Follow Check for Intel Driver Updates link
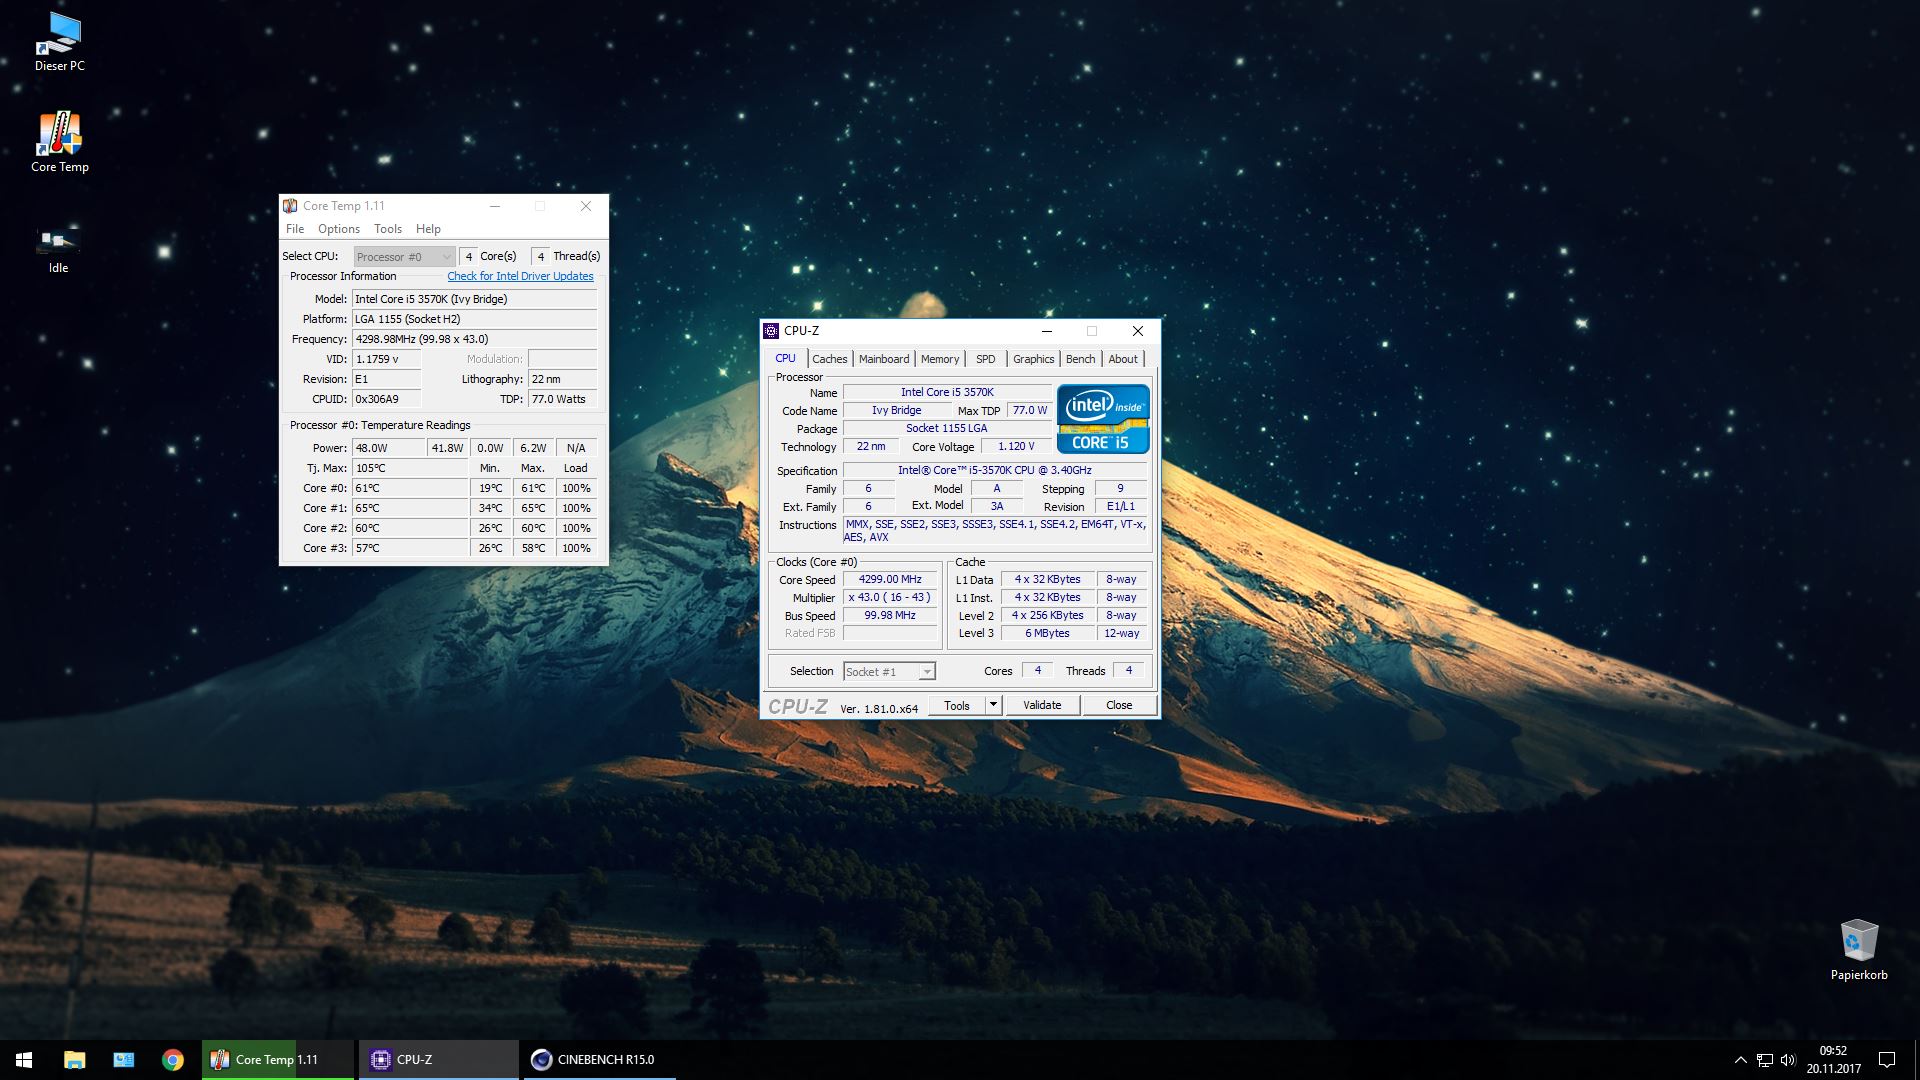Screen dimensions: 1920x1080 pos(520,276)
